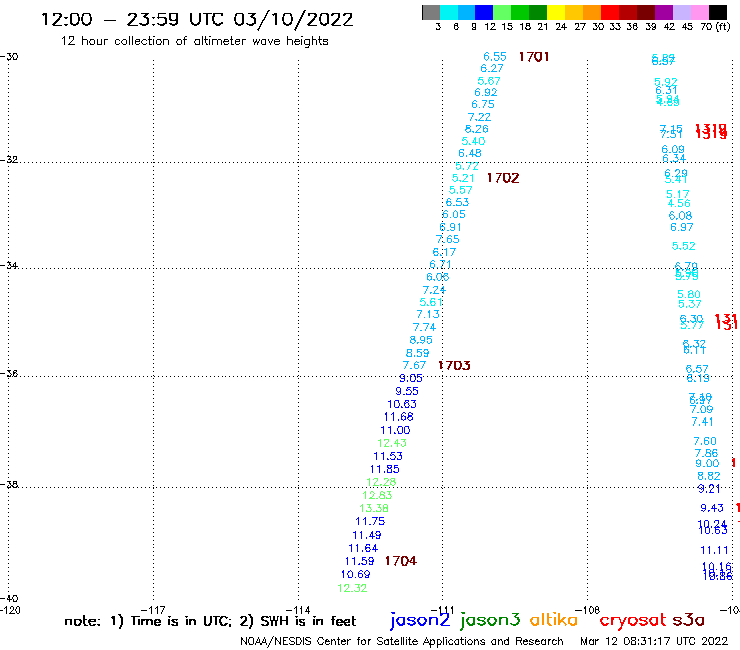Choose the cryosat satellite legend label
The image size is (740, 650).
pyautogui.click(x=633, y=620)
